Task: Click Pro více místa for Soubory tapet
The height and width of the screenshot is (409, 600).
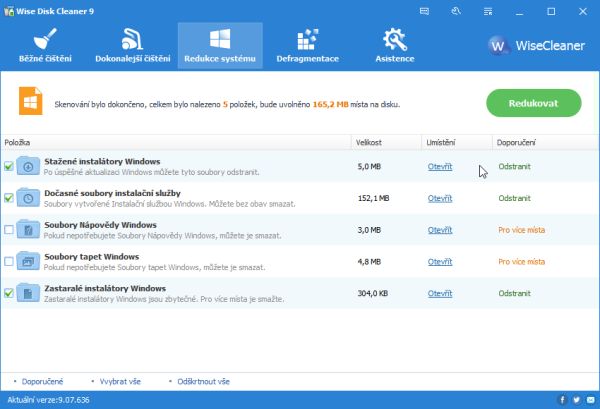Action: pos(522,262)
